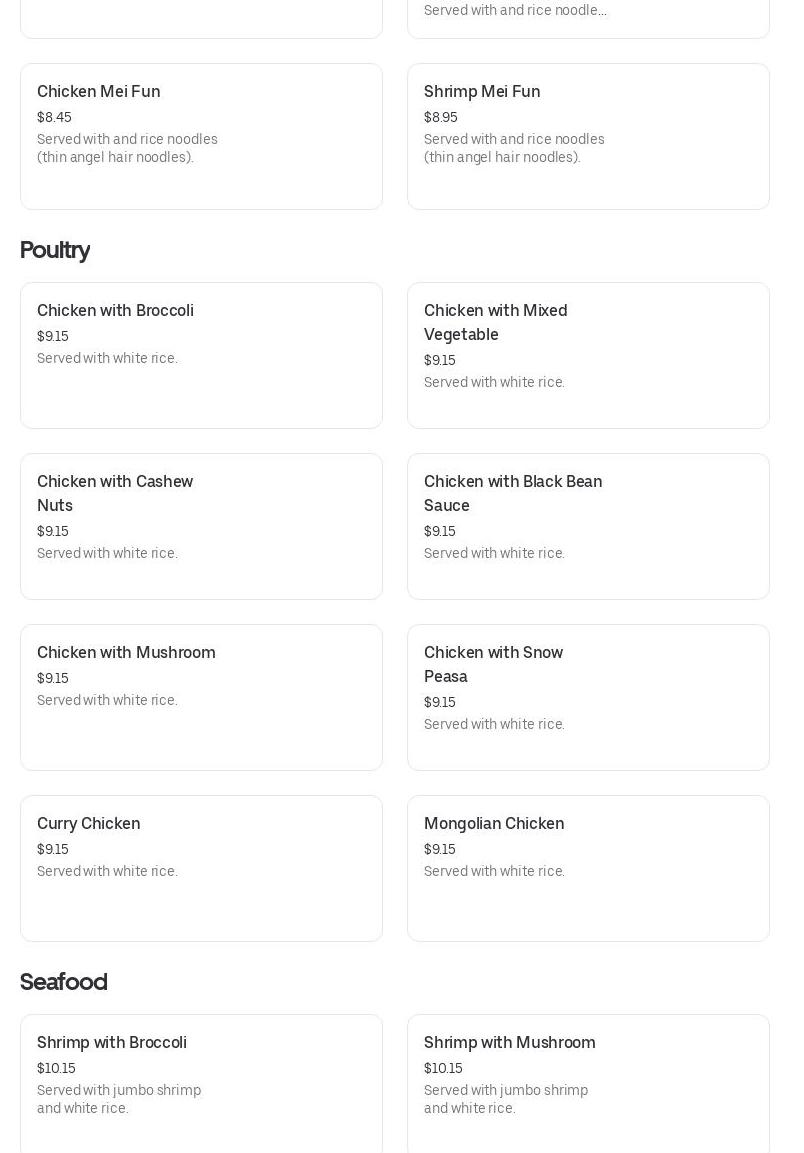
Task: Select the Mongolian Chicken card
Action: 587,868
